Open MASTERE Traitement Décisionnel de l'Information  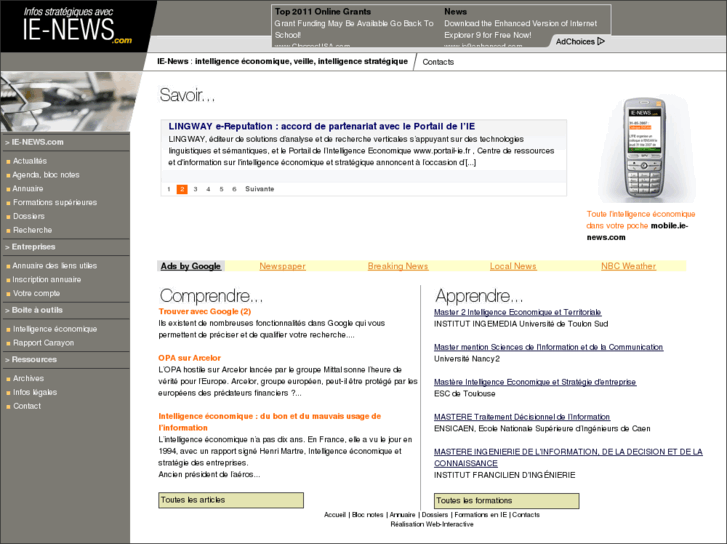(522, 417)
